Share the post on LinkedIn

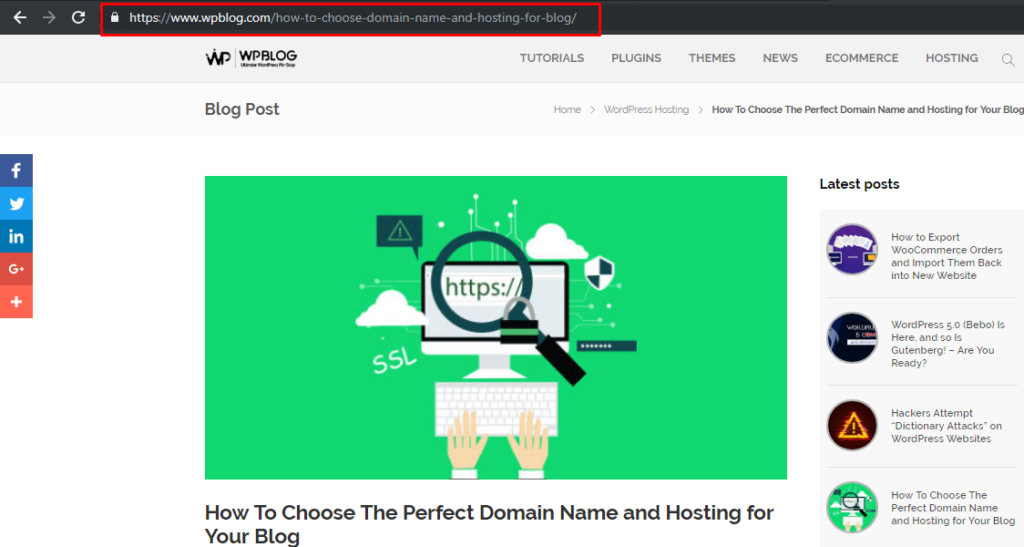(16, 236)
